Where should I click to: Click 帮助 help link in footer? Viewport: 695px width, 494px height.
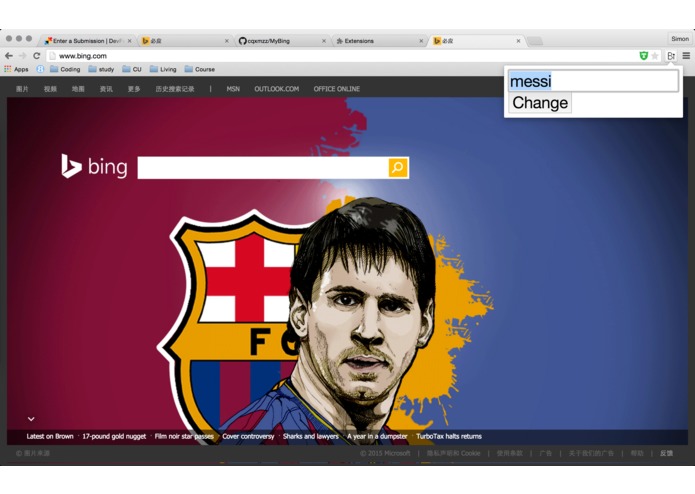pos(637,453)
